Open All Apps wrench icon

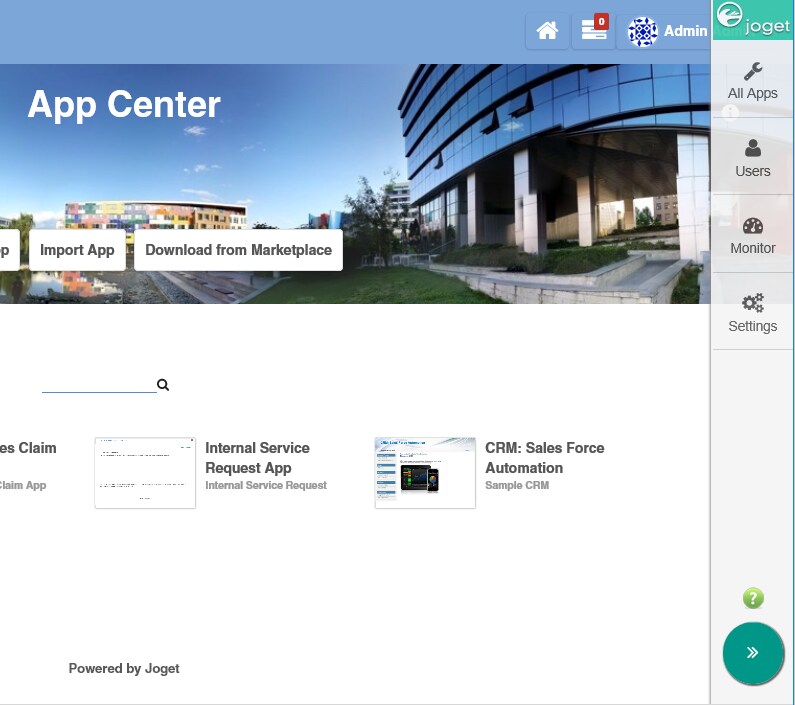point(753,72)
